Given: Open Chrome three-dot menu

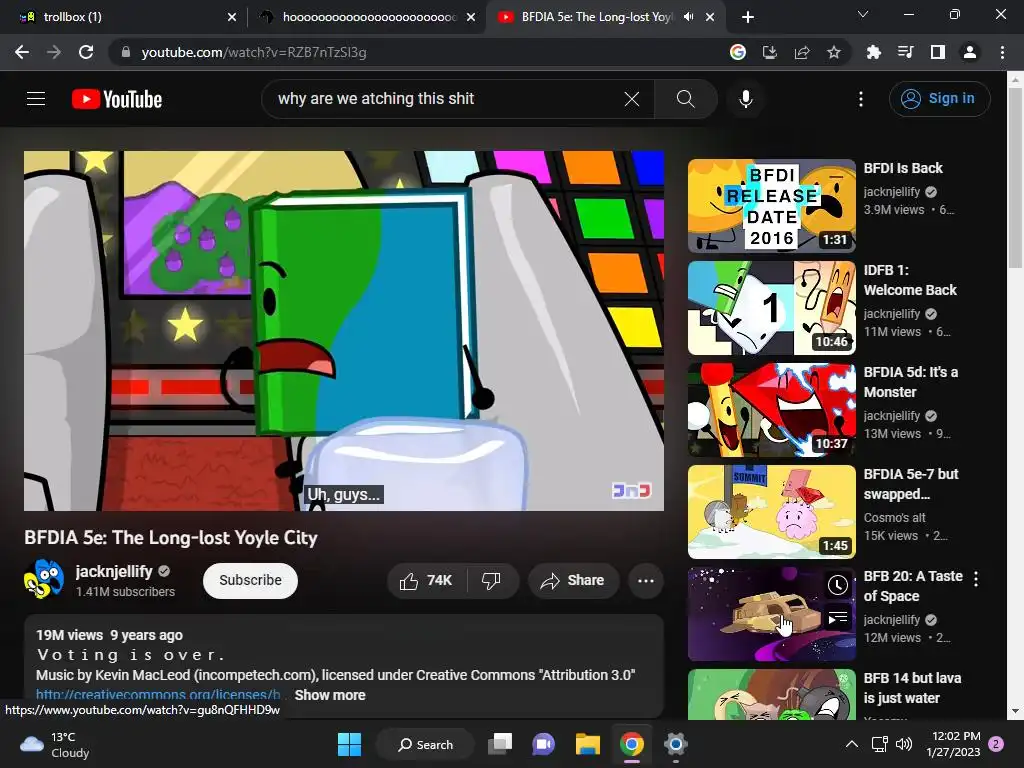Looking at the screenshot, I should click(x=1002, y=52).
